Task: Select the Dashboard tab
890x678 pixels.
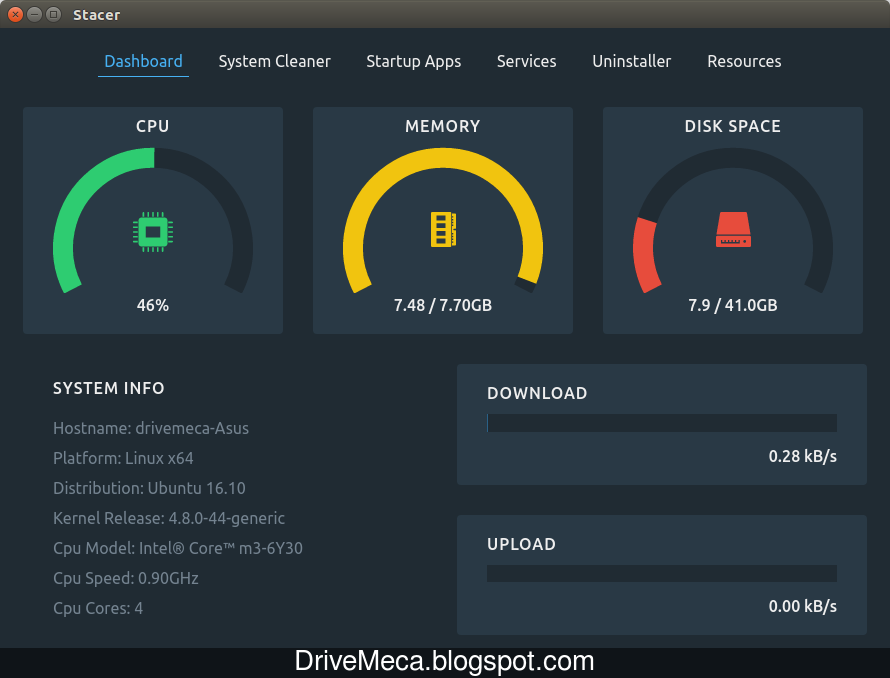Action: tap(143, 61)
